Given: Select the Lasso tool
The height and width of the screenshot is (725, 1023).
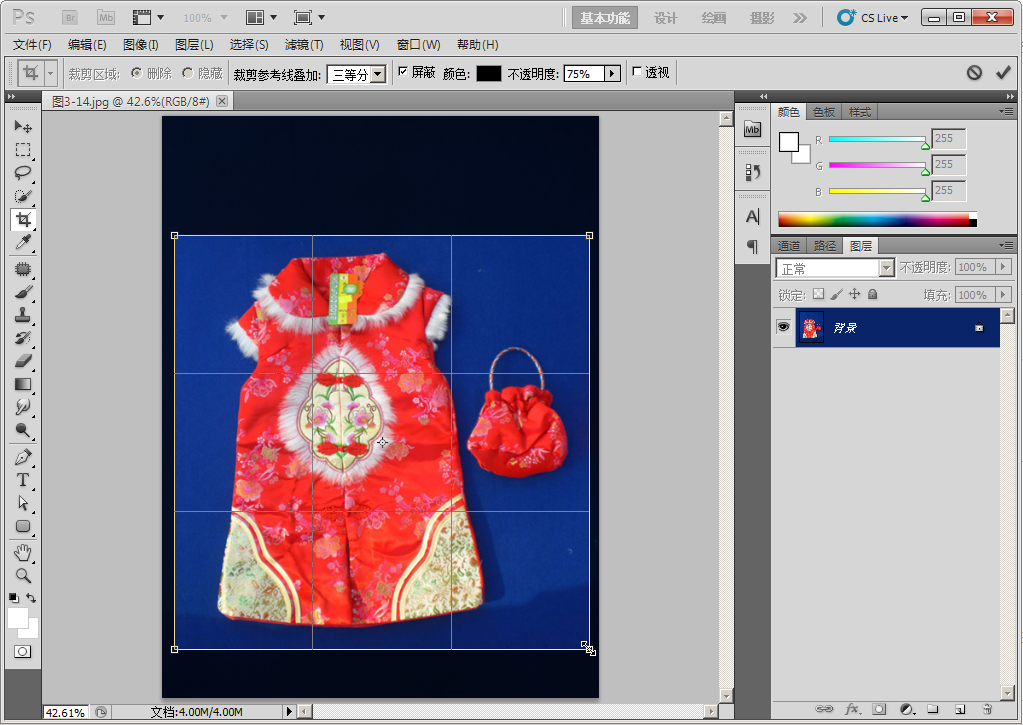Looking at the screenshot, I should tap(23, 172).
